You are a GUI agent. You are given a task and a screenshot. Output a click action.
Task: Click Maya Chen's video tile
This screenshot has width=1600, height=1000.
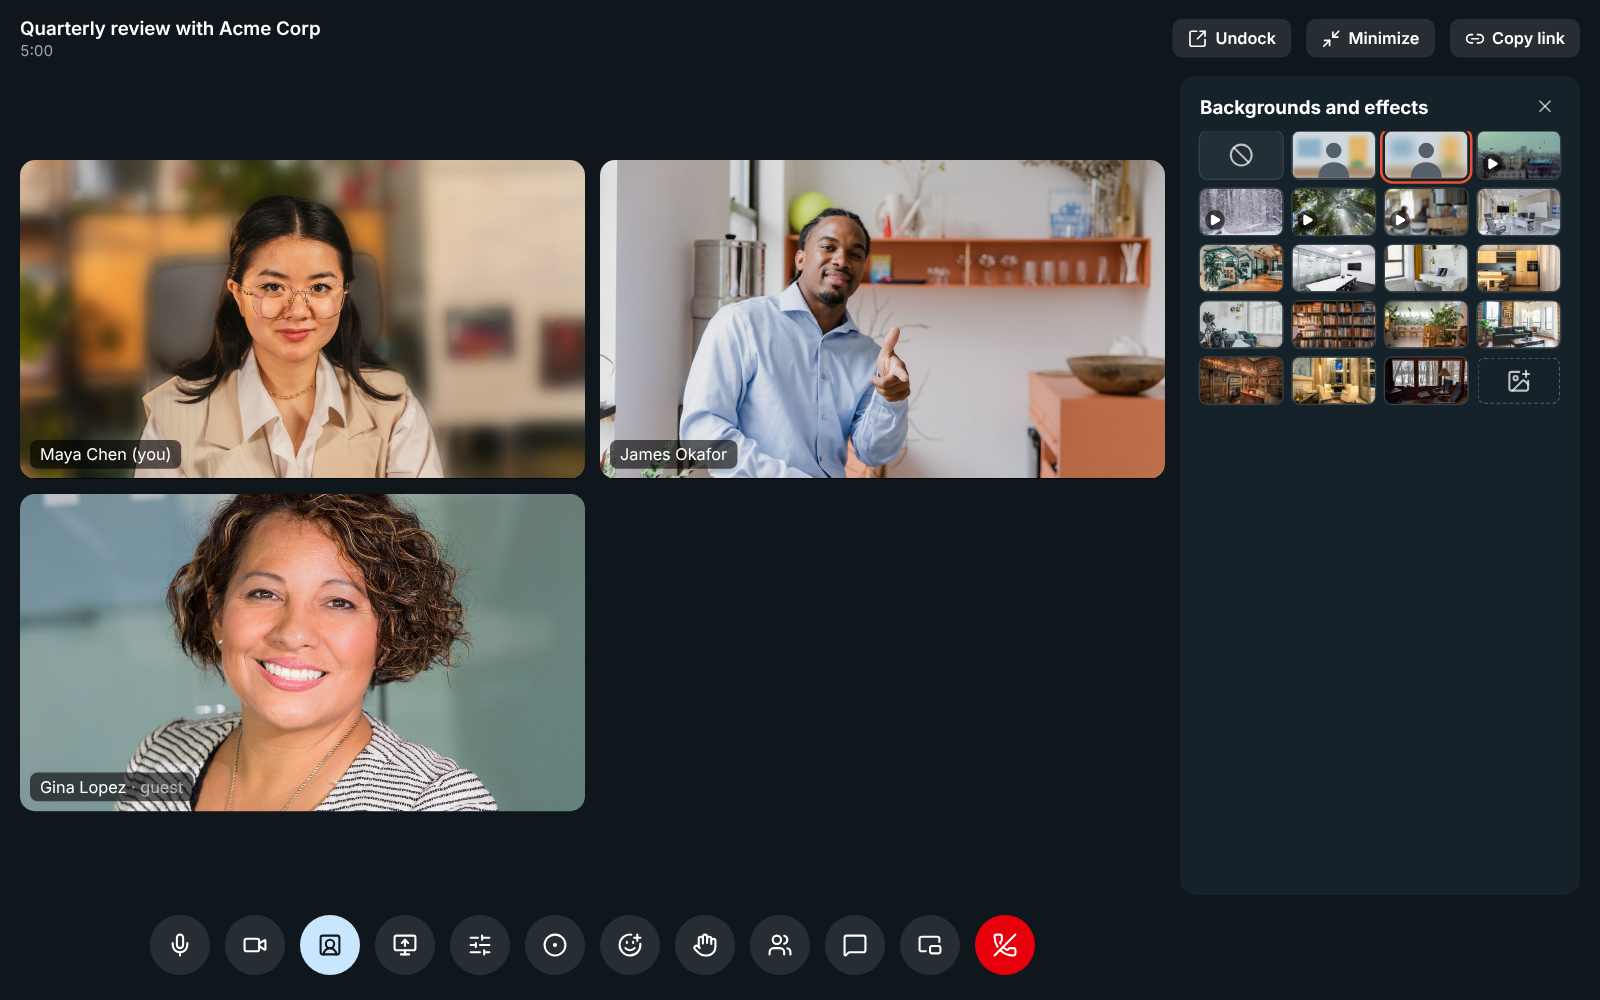coord(302,319)
